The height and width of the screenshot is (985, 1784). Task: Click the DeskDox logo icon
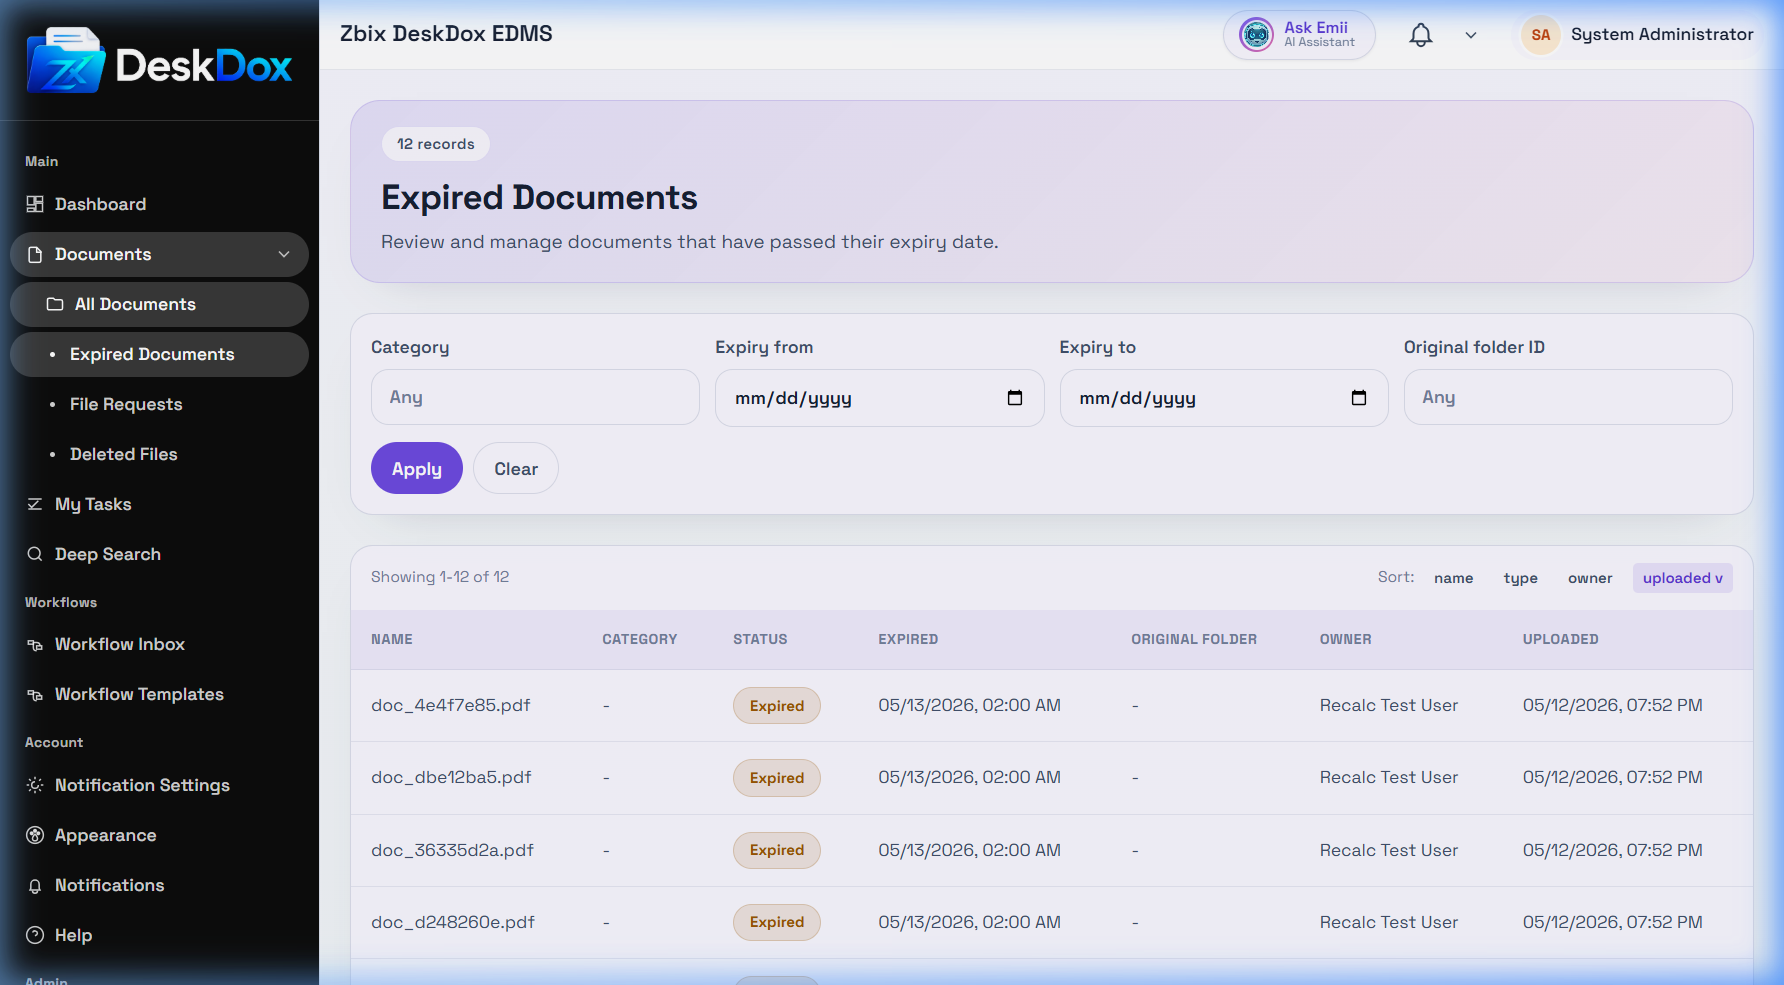pos(66,61)
